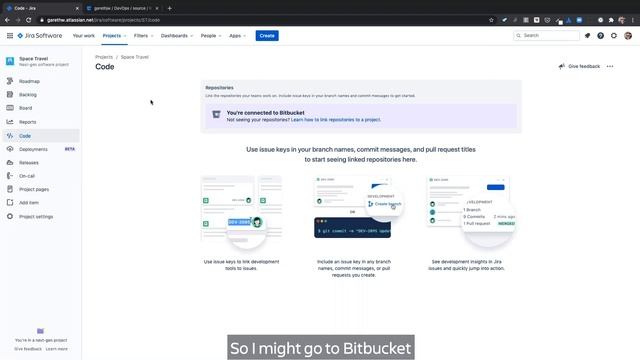Image resolution: width=640 pixels, height=360 pixels.
Task: Click Learn more link in sidebar footer
Action: 57,349
